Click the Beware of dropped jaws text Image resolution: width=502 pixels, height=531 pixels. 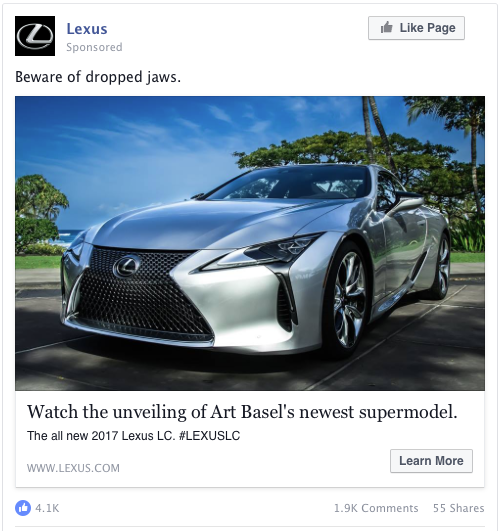(x=98, y=77)
